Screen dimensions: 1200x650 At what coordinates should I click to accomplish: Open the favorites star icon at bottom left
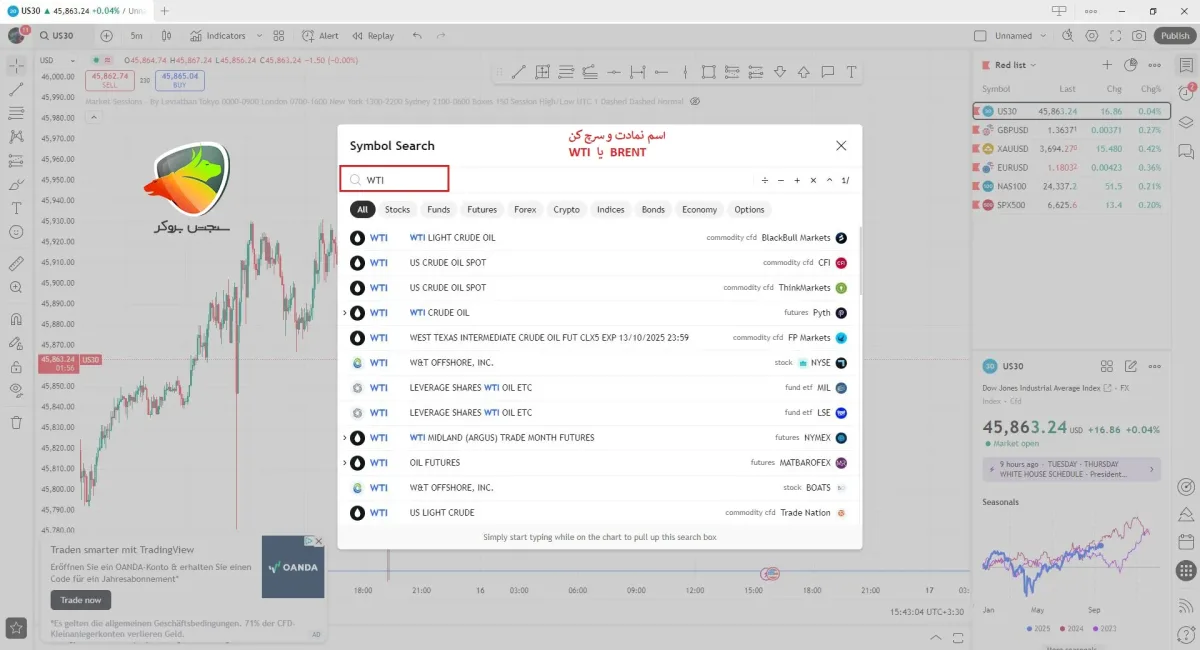[16, 628]
